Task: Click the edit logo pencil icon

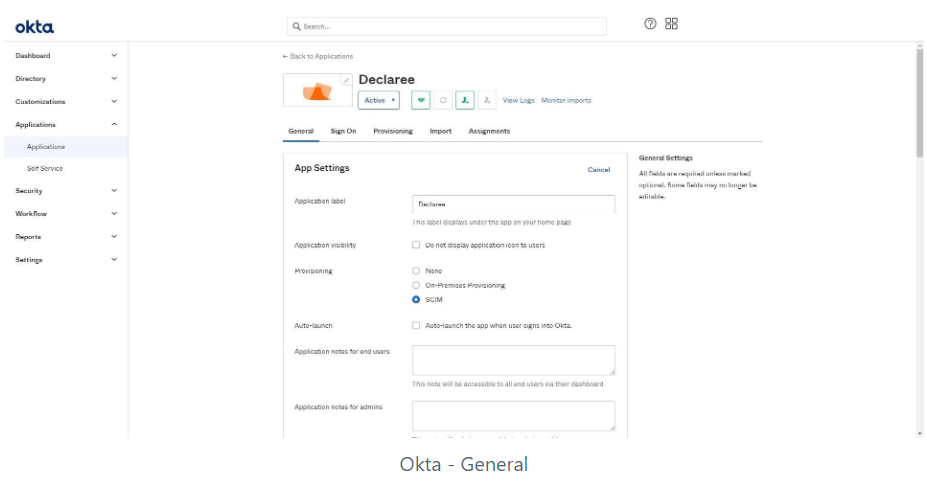Action: (346, 80)
